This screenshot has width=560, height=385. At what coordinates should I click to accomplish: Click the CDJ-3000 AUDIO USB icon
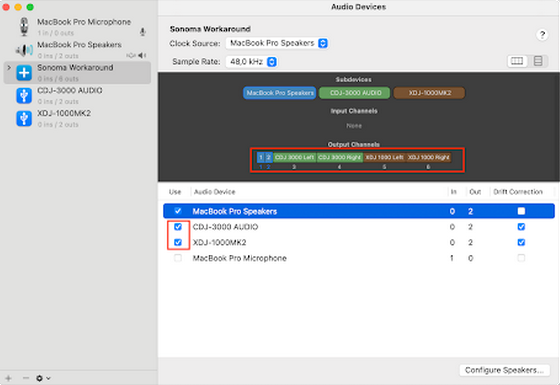pyautogui.click(x=24, y=96)
